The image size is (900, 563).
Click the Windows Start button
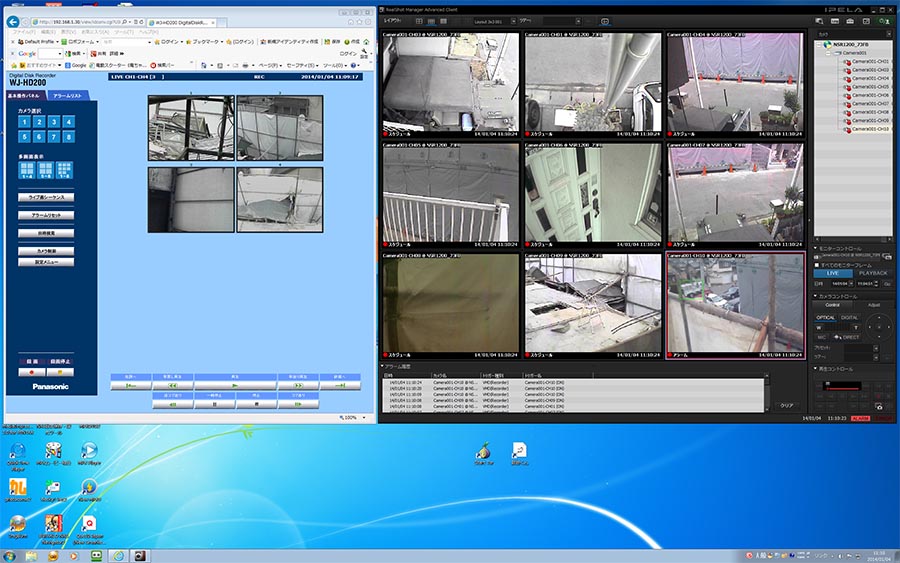10,555
